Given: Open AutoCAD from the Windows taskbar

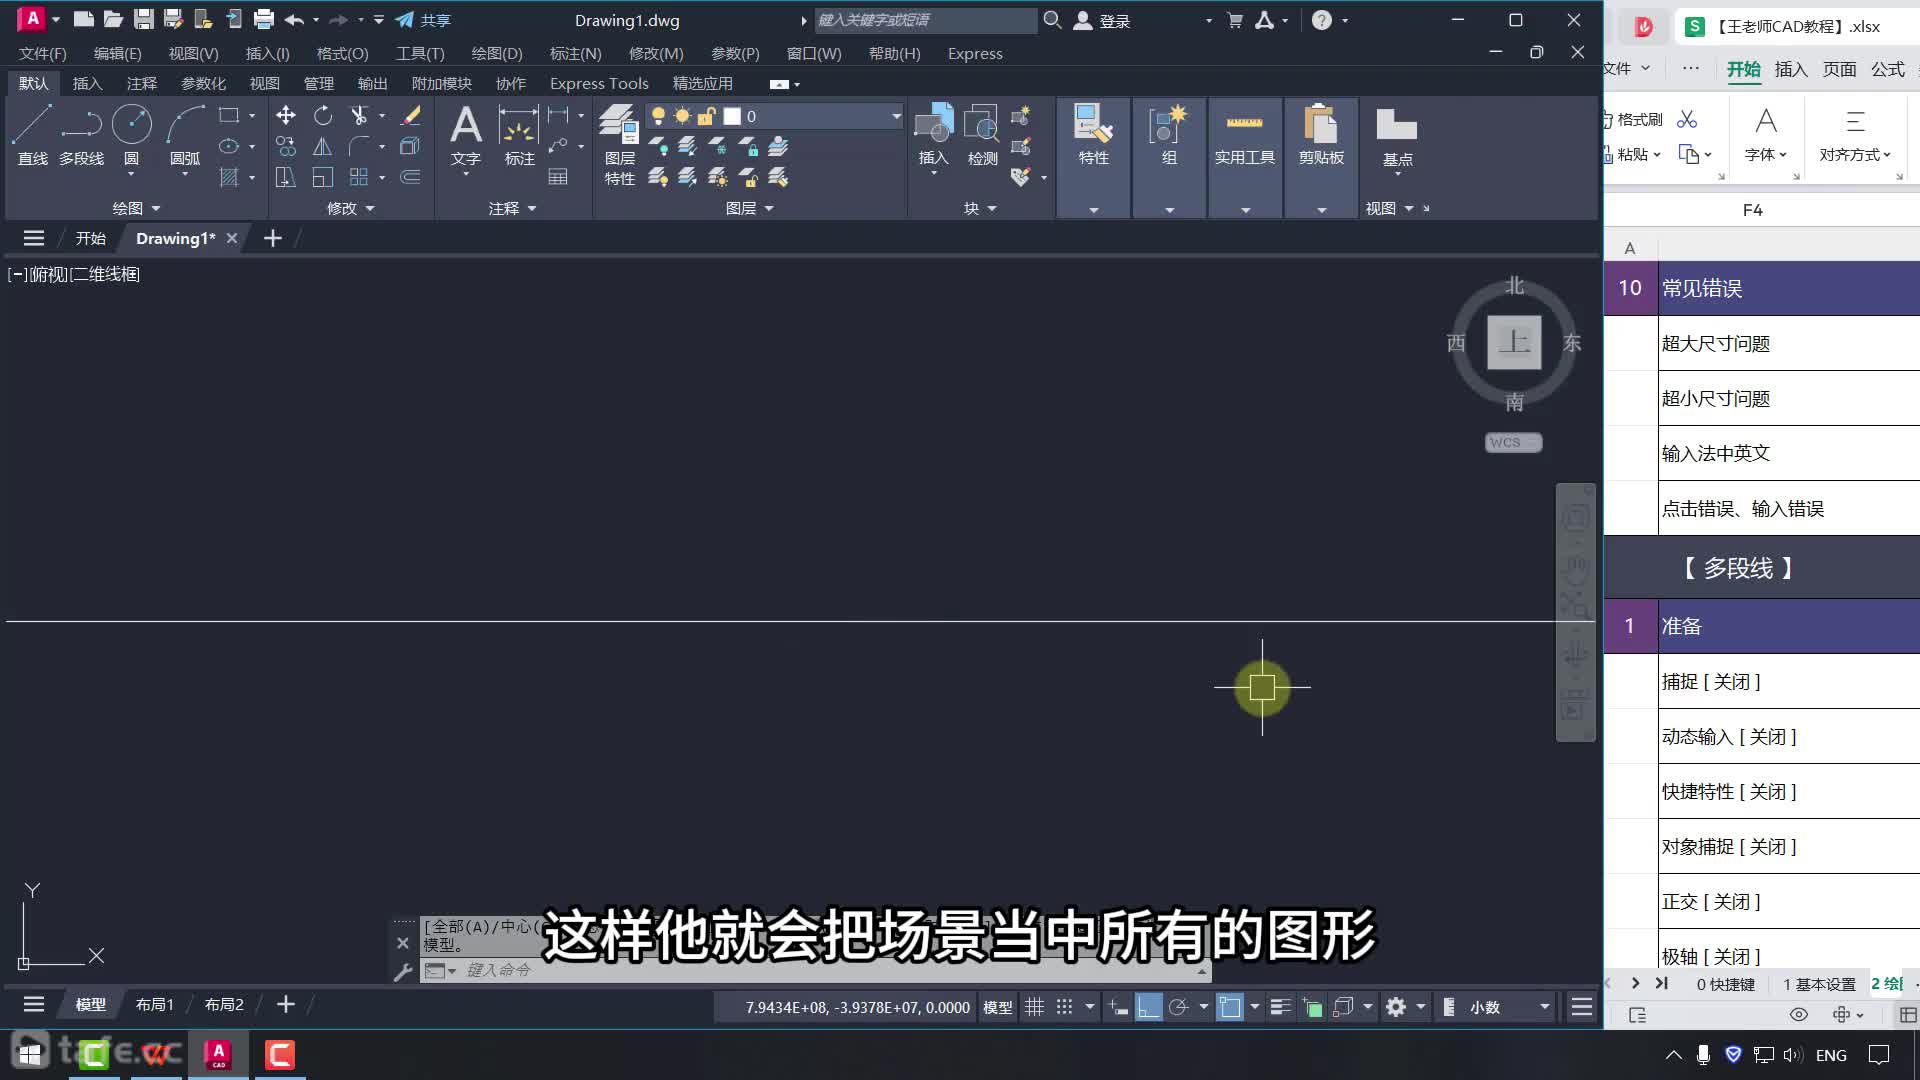Looking at the screenshot, I should [218, 1054].
